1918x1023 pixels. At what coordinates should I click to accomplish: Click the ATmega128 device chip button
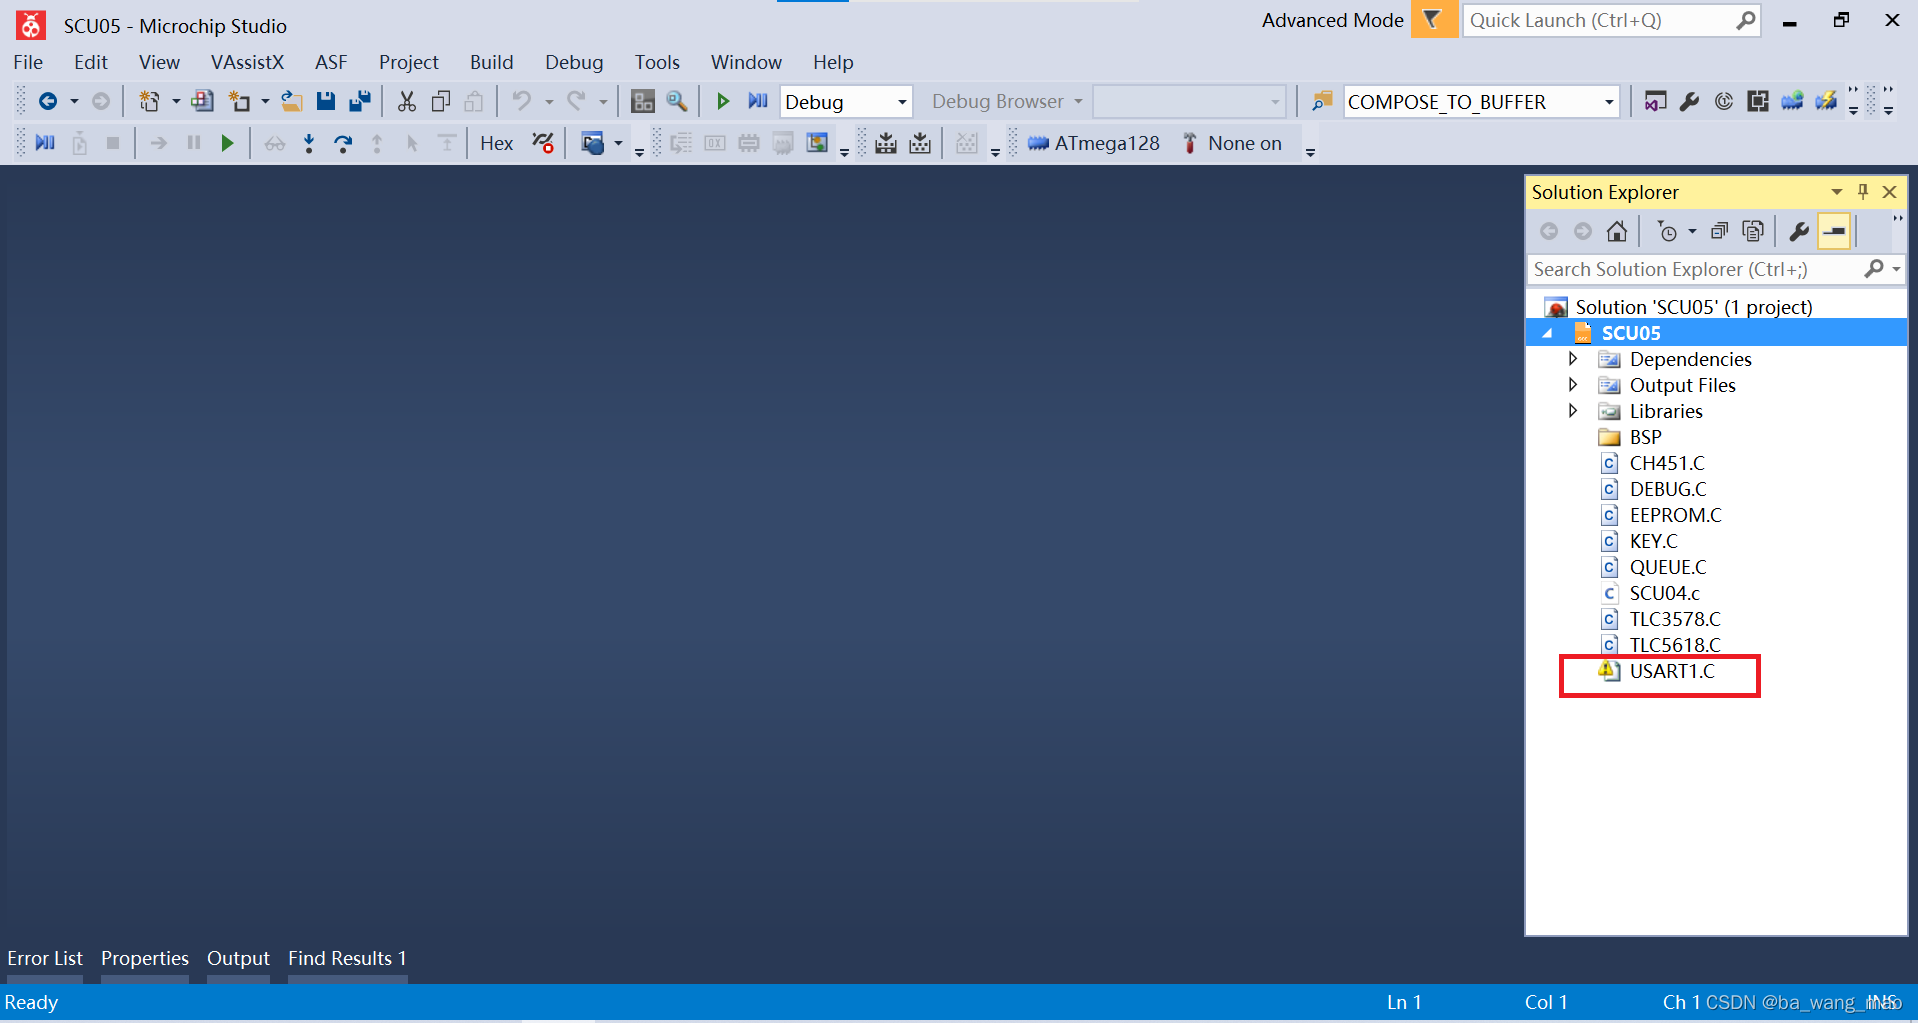click(1093, 143)
